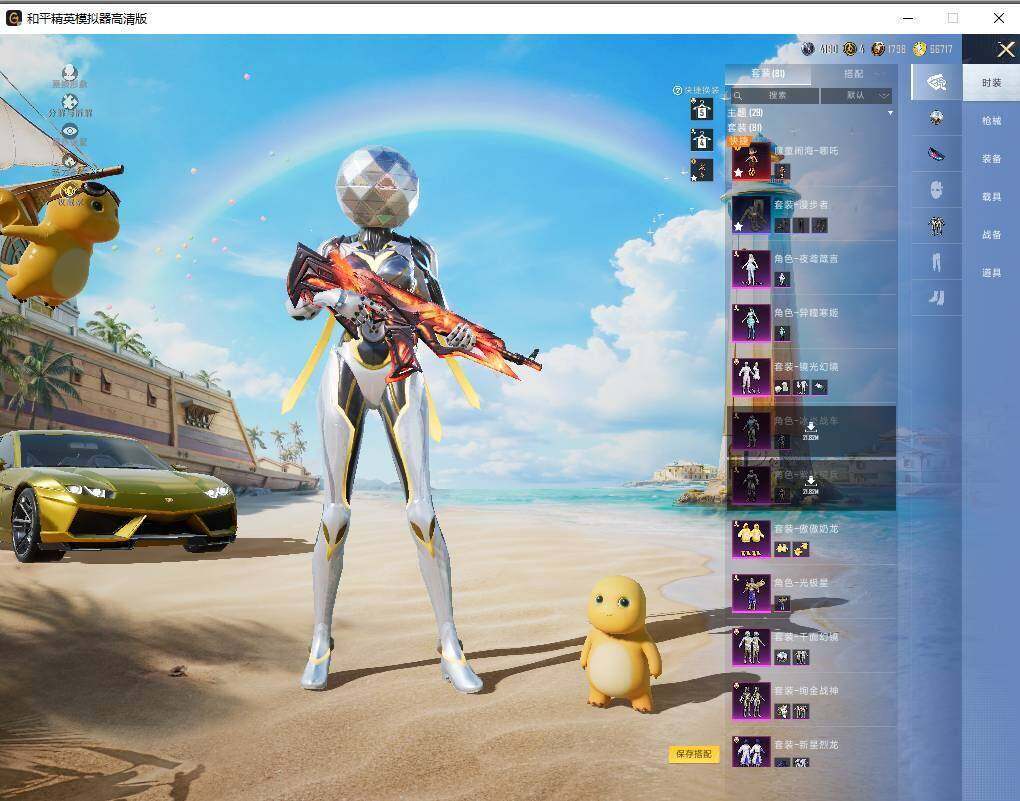
Task: Toggle the eye-shaped visibility icon at left
Action: pos(70,131)
